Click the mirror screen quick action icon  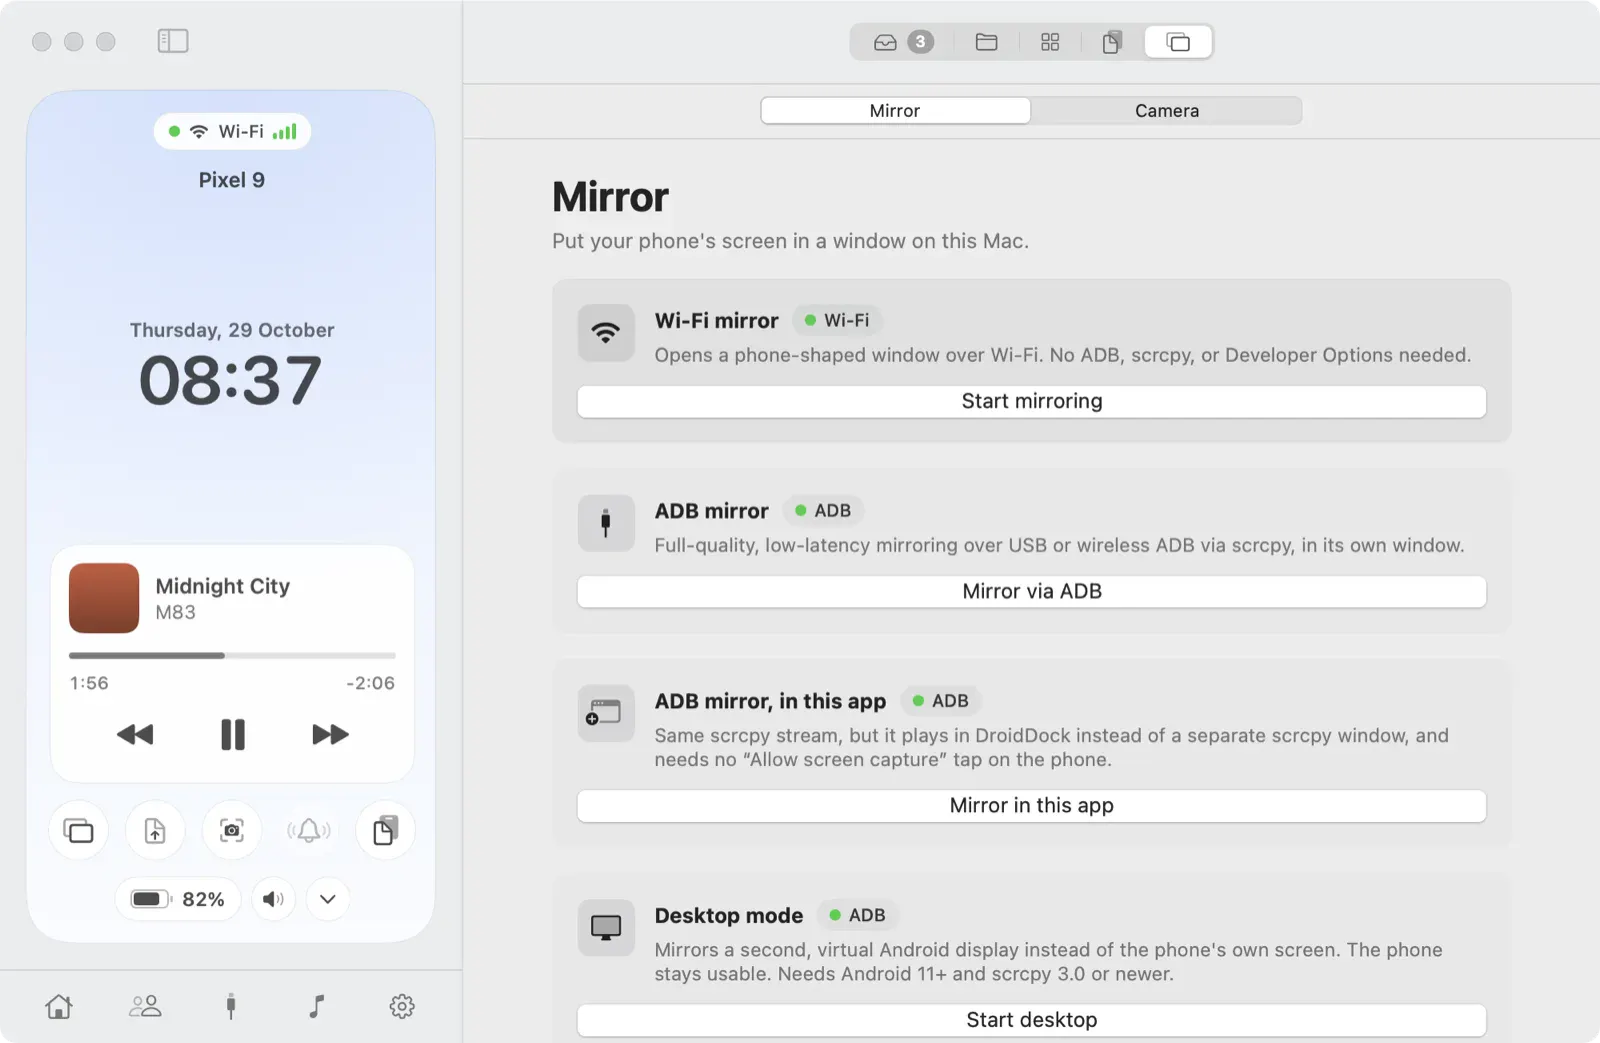(78, 831)
